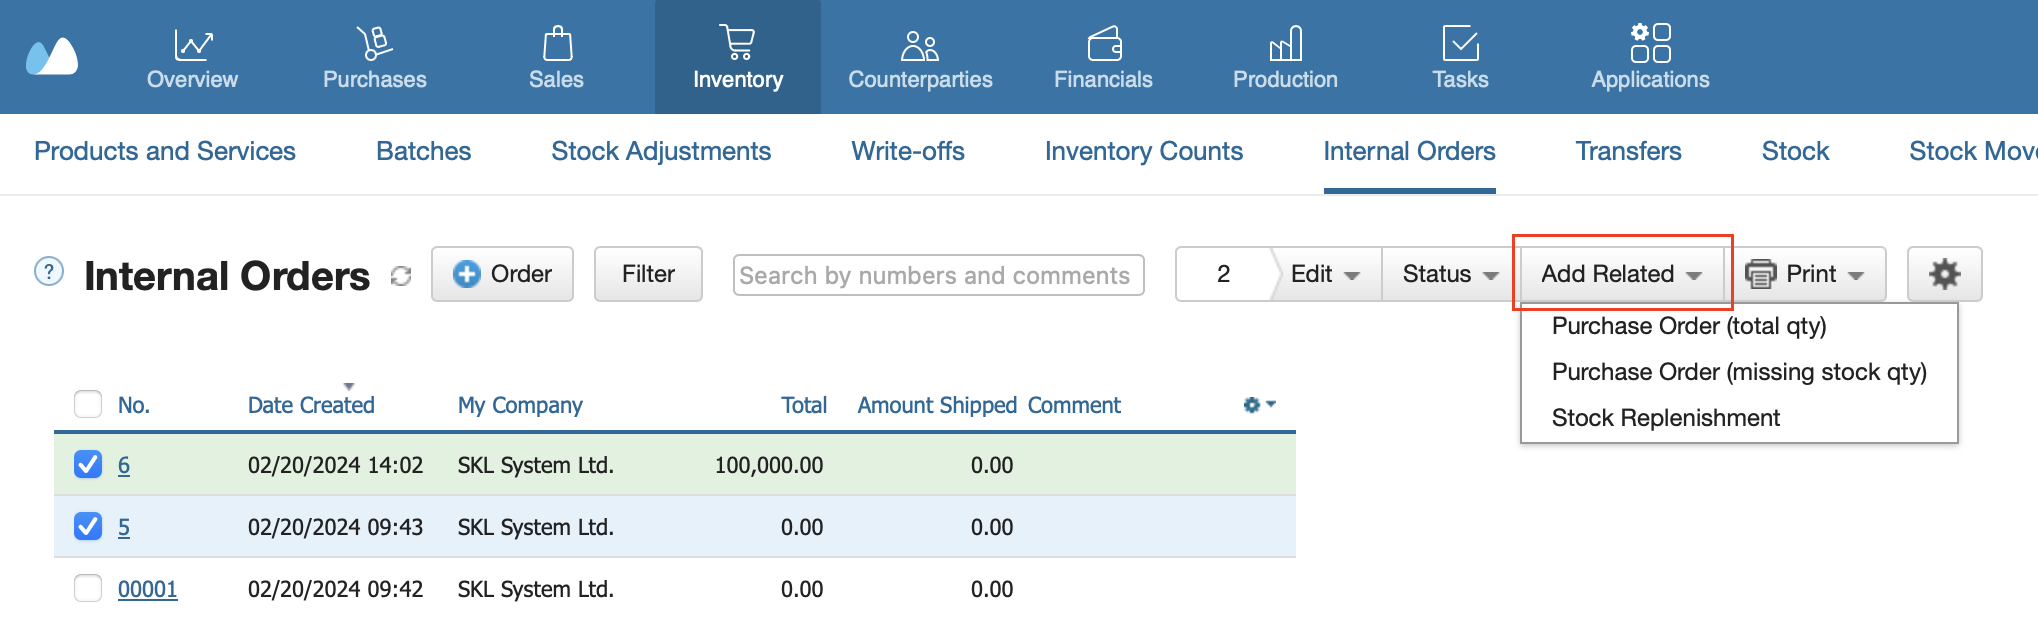This screenshot has height=618, width=2038.
Task: Click date 02/20/2024 09:42
Action: click(335, 589)
